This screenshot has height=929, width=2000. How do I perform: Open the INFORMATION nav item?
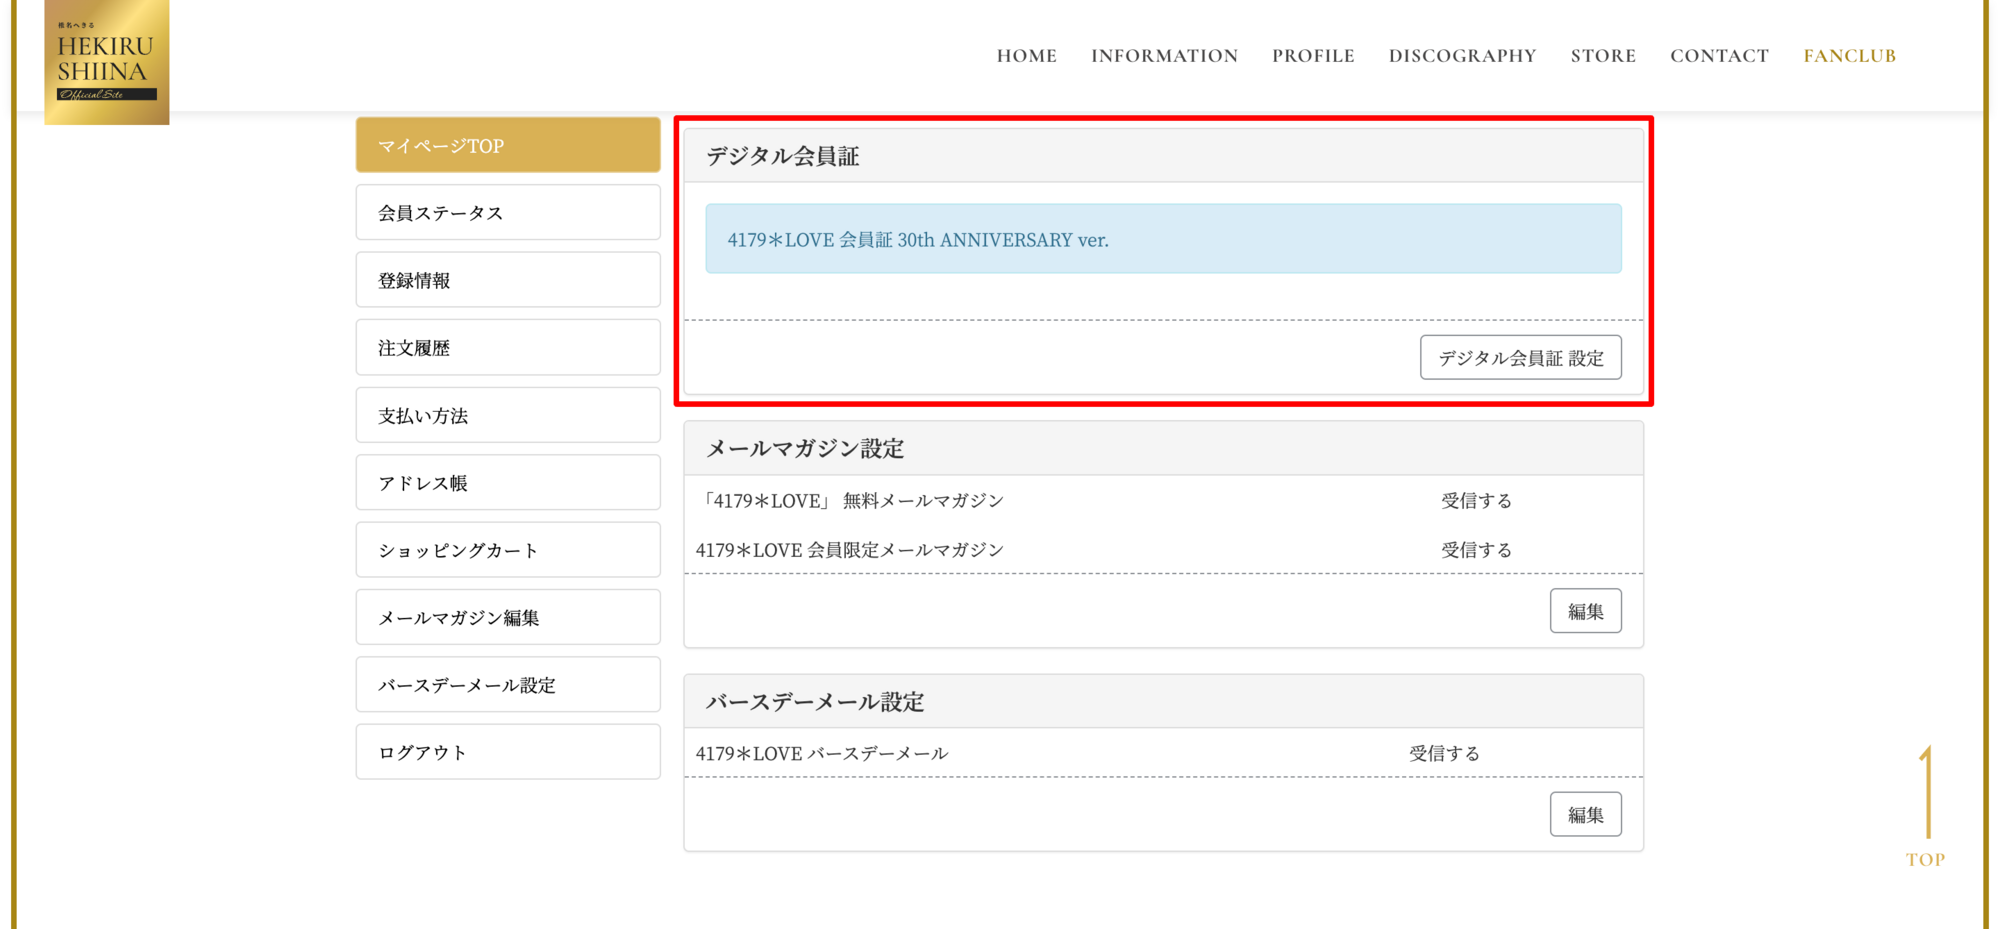(x=1164, y=56)
